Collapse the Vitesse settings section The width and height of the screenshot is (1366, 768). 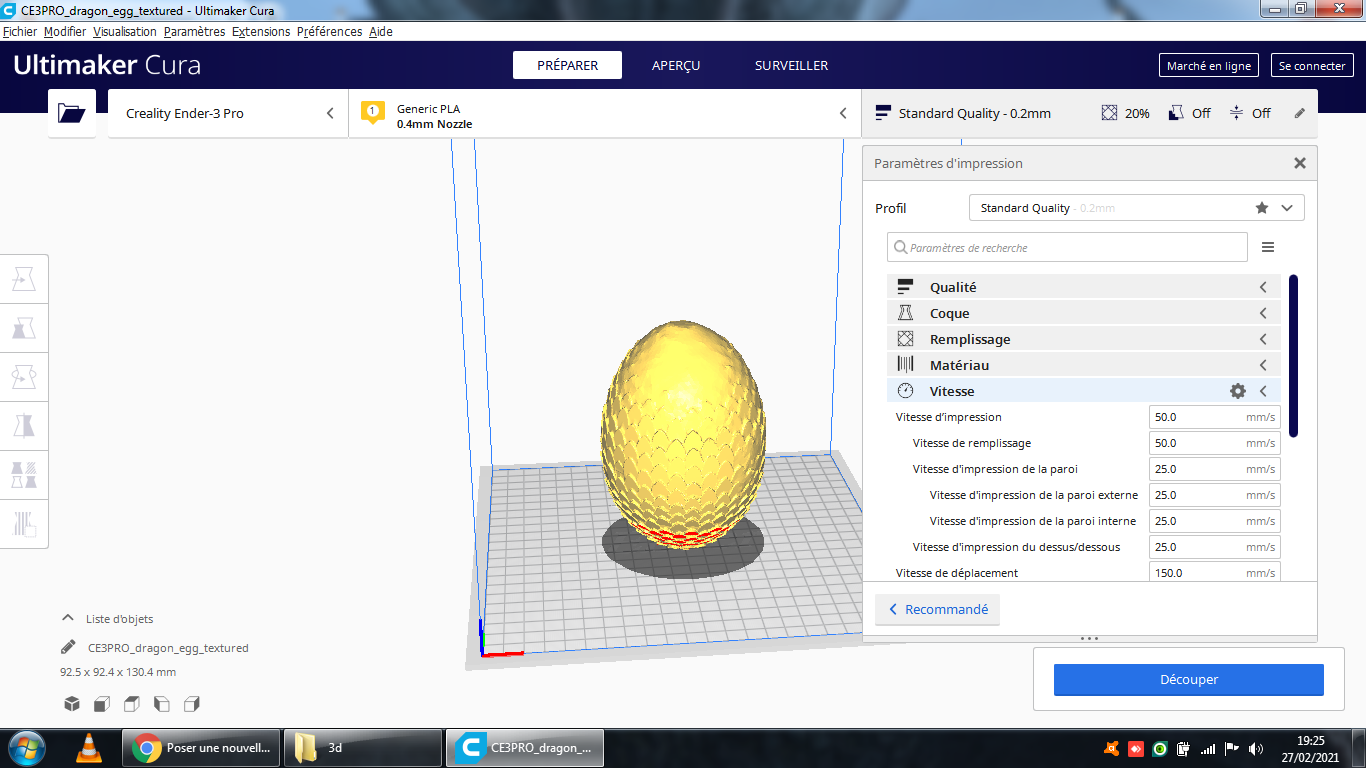(x=1084, y=391)
